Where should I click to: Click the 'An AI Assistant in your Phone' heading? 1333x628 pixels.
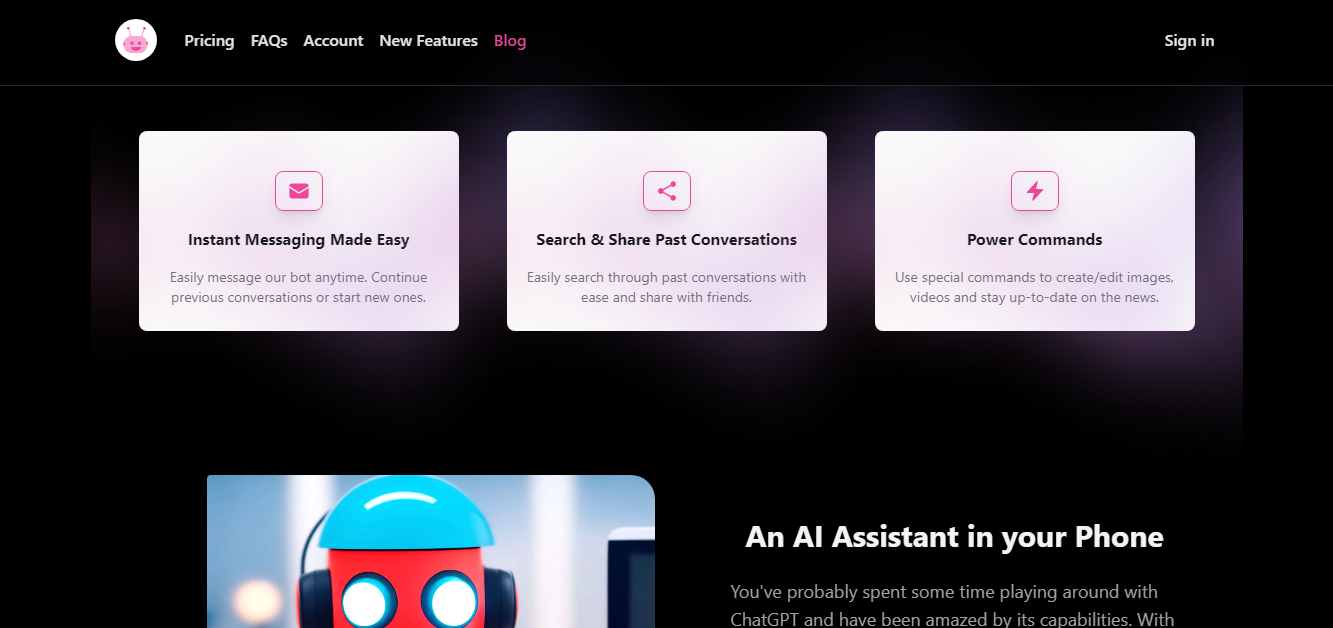pos(955,537)
